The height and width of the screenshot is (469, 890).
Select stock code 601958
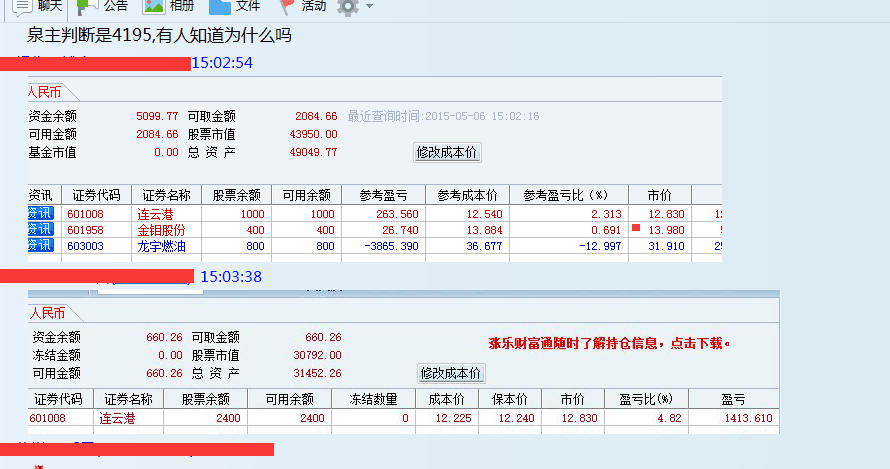click(86, 230)
